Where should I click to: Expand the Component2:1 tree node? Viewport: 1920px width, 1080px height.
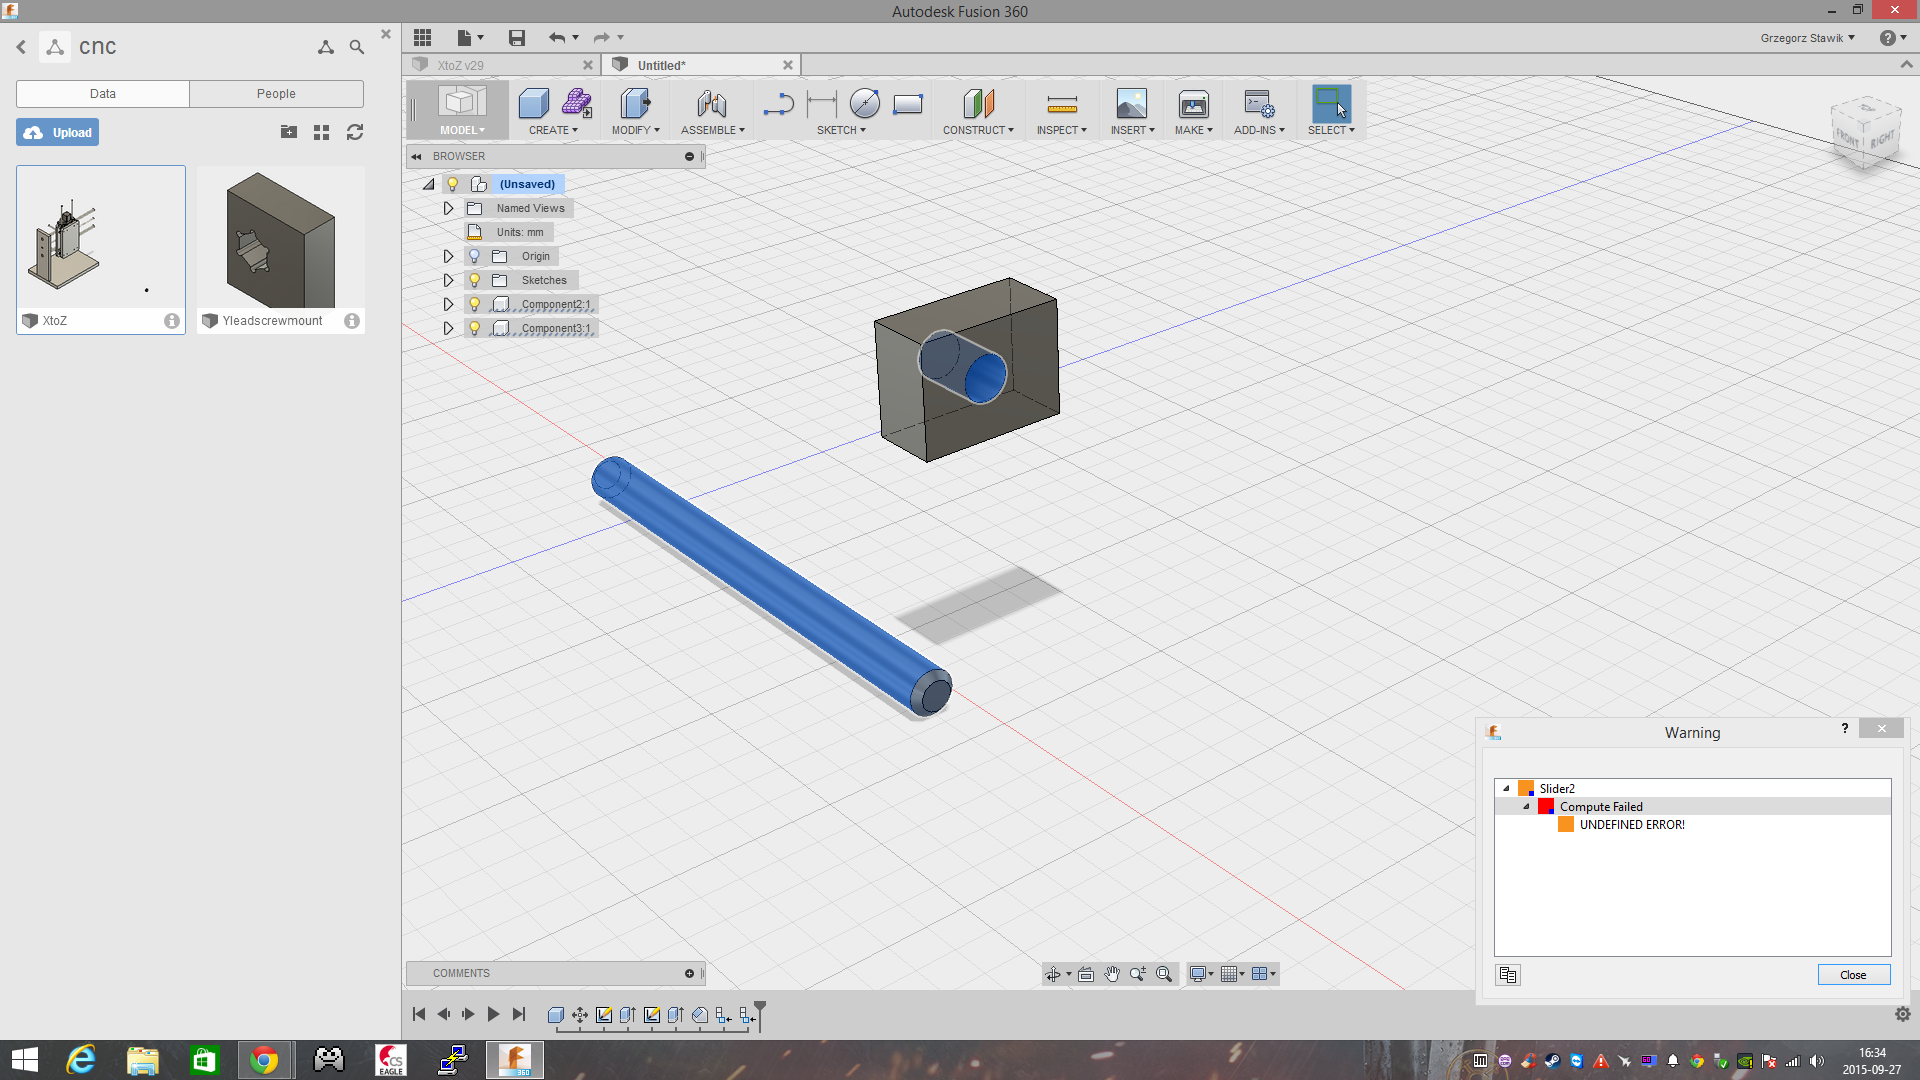(x=448, y=304)
